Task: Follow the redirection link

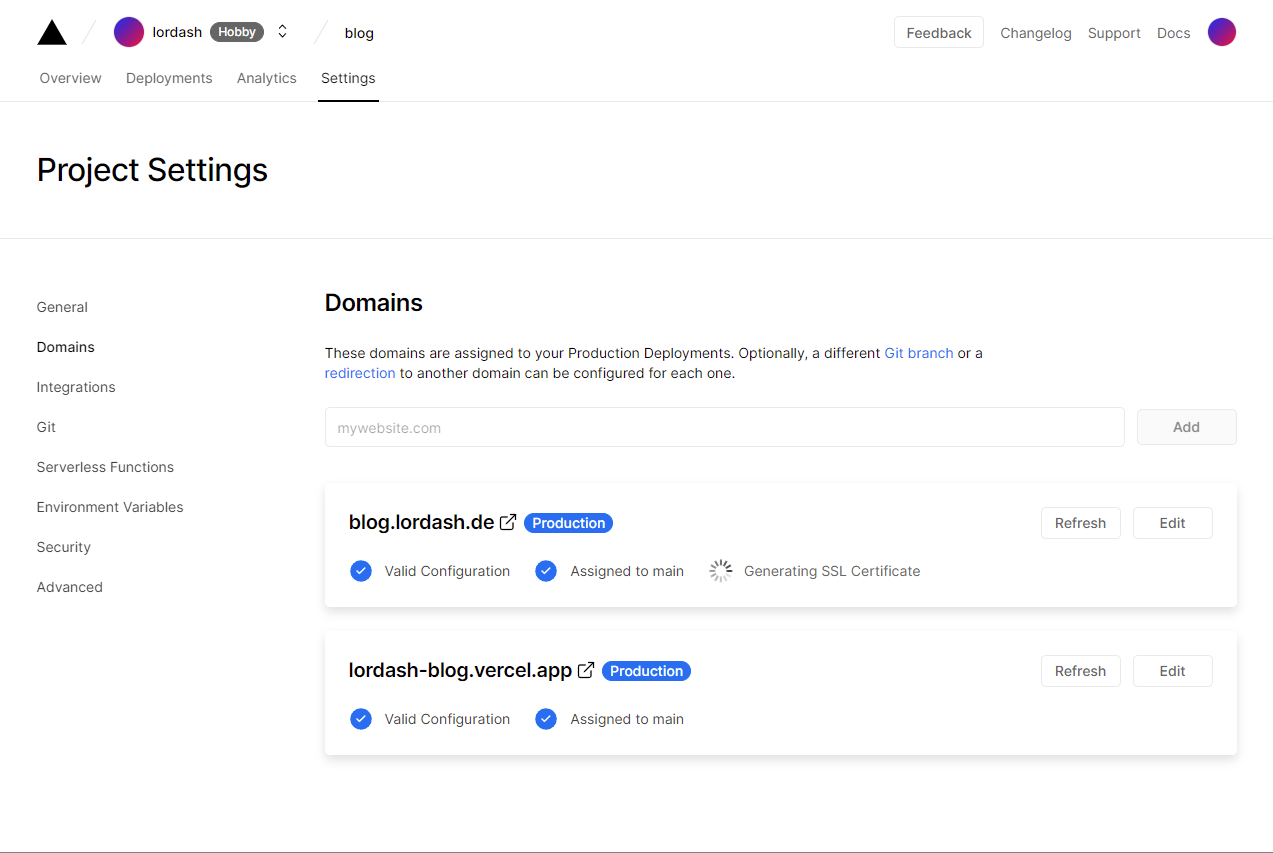Action: point(360,373)
